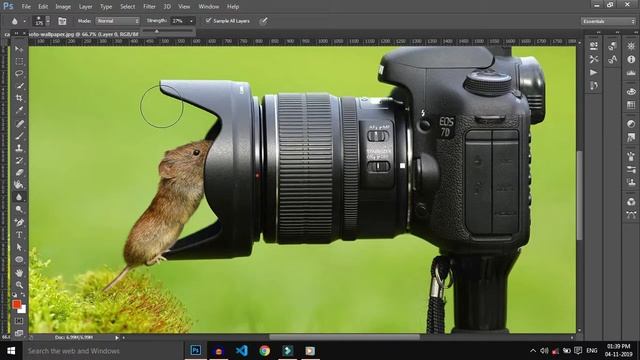Select the Clone Stamp tool

[19, 148]
